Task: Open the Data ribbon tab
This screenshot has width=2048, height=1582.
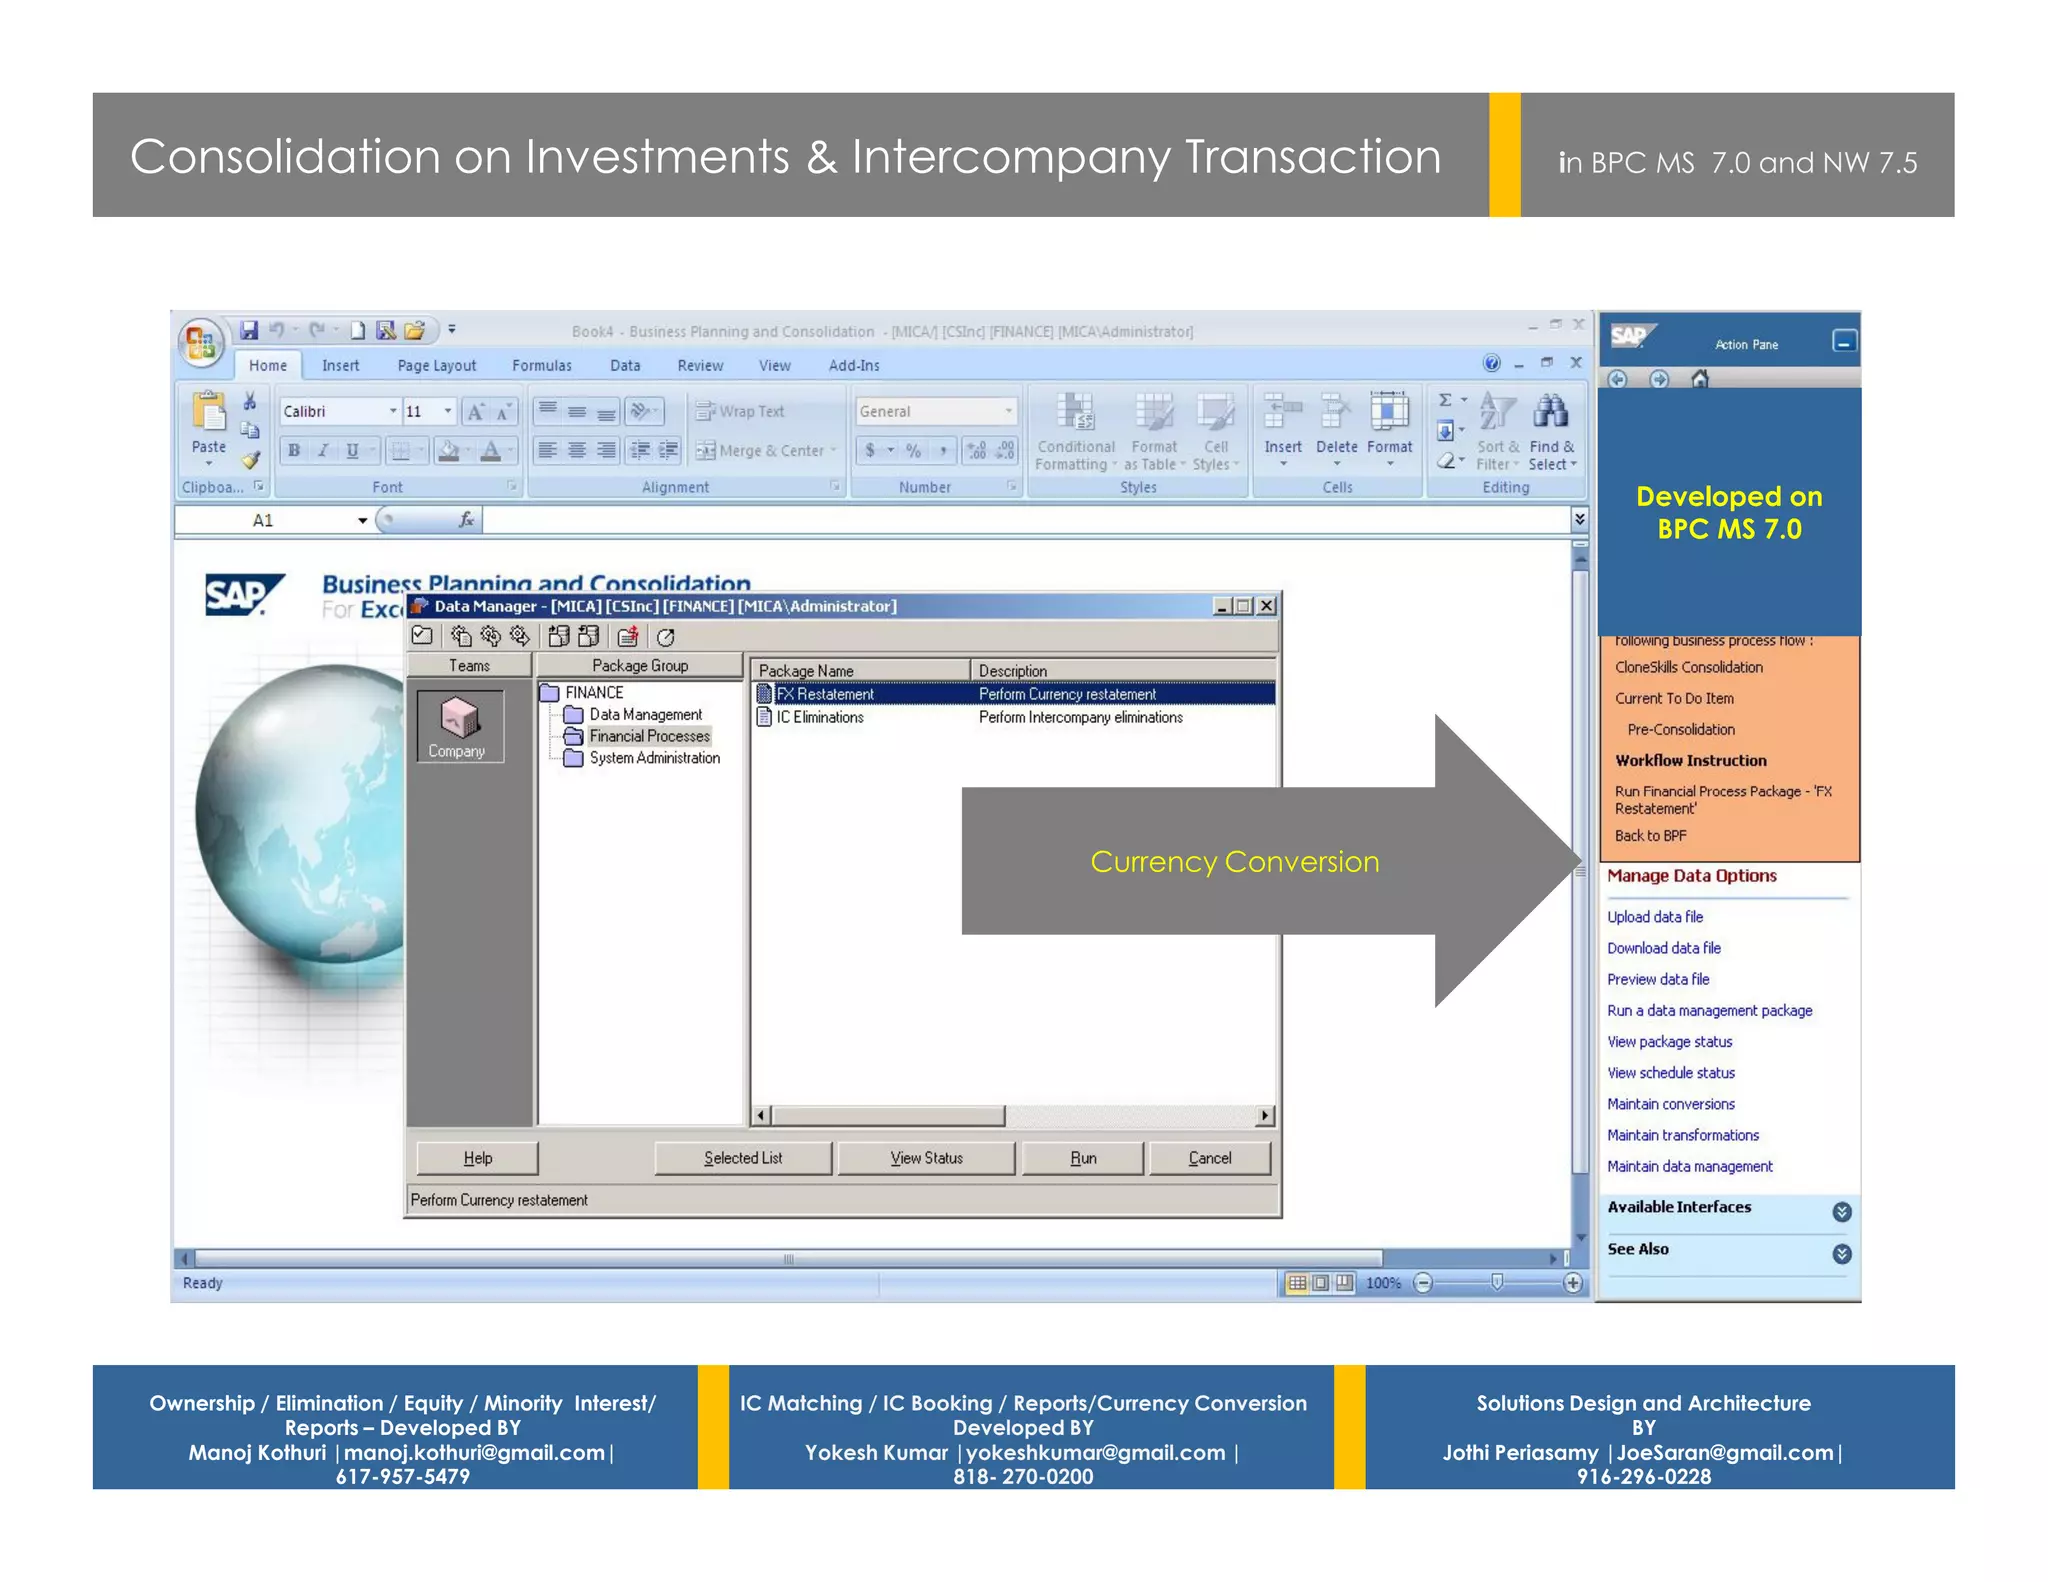Action: [625, 366]
